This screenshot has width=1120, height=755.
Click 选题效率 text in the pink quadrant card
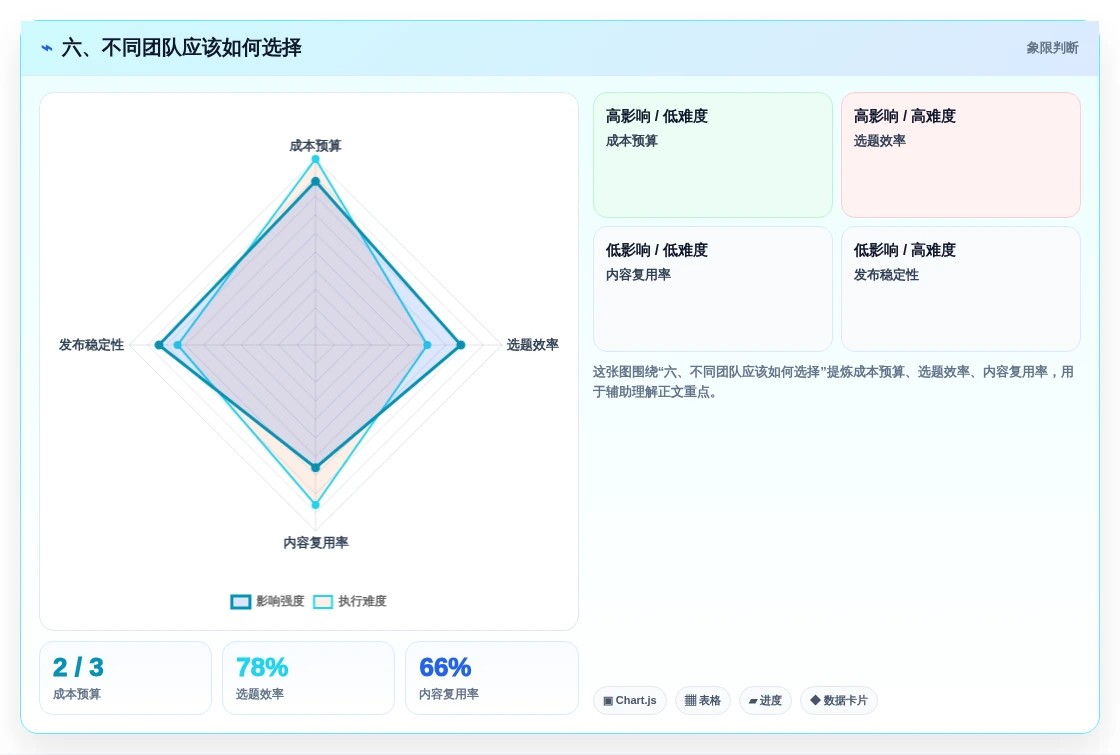click(x=879, y=141)
